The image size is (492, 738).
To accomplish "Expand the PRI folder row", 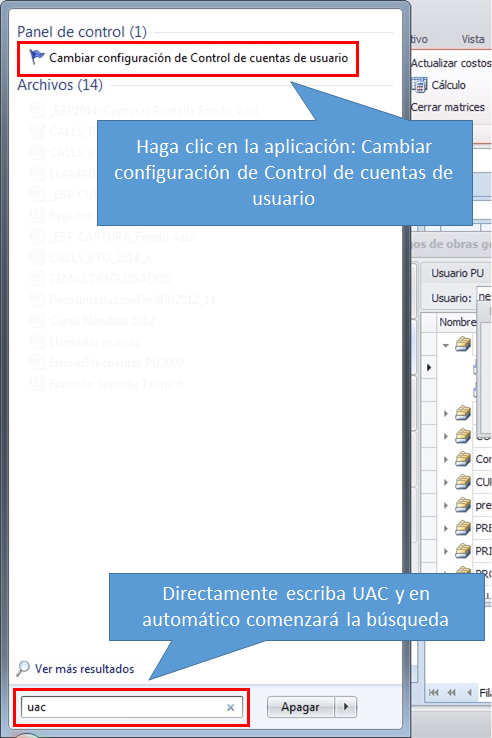I will 446,551.
